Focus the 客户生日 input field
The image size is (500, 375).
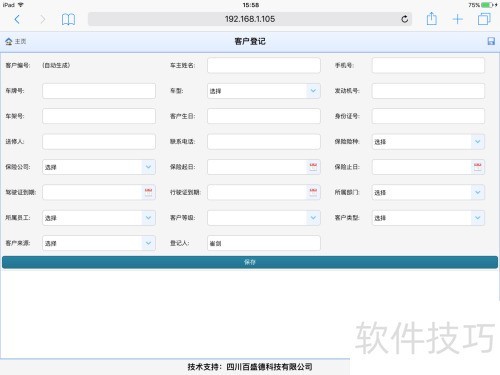[264, 116]
